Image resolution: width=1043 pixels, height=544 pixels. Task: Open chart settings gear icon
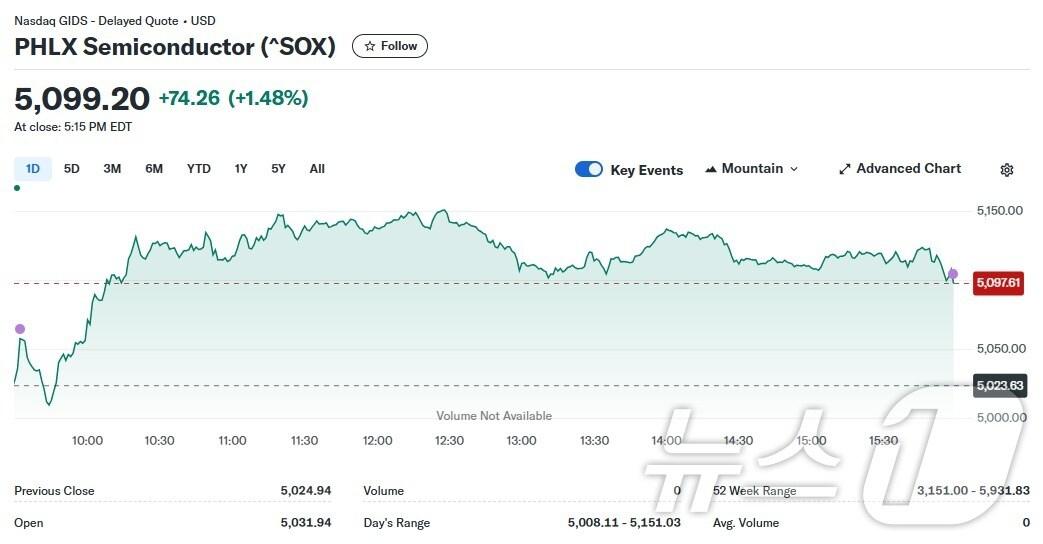pyautogui.click(x=1007, y=170)
